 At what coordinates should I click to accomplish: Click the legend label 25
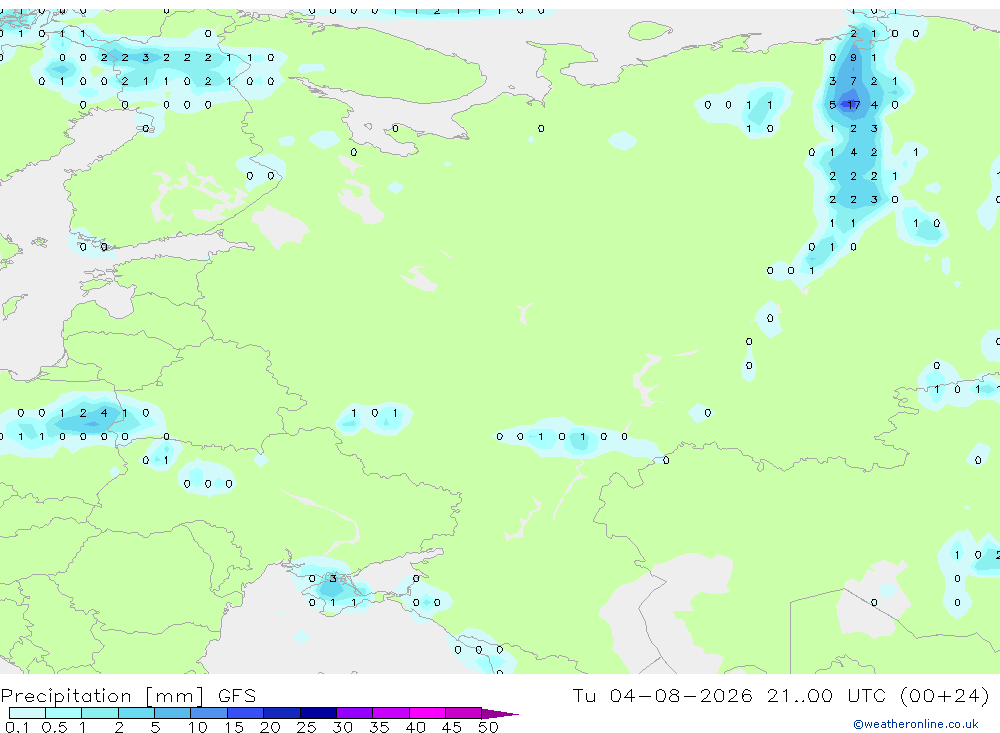click(307, 727)
